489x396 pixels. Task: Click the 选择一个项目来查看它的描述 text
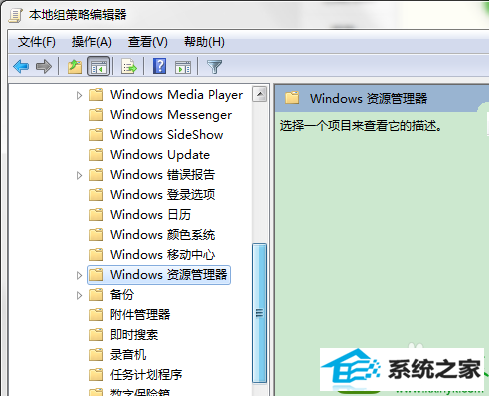361,126
